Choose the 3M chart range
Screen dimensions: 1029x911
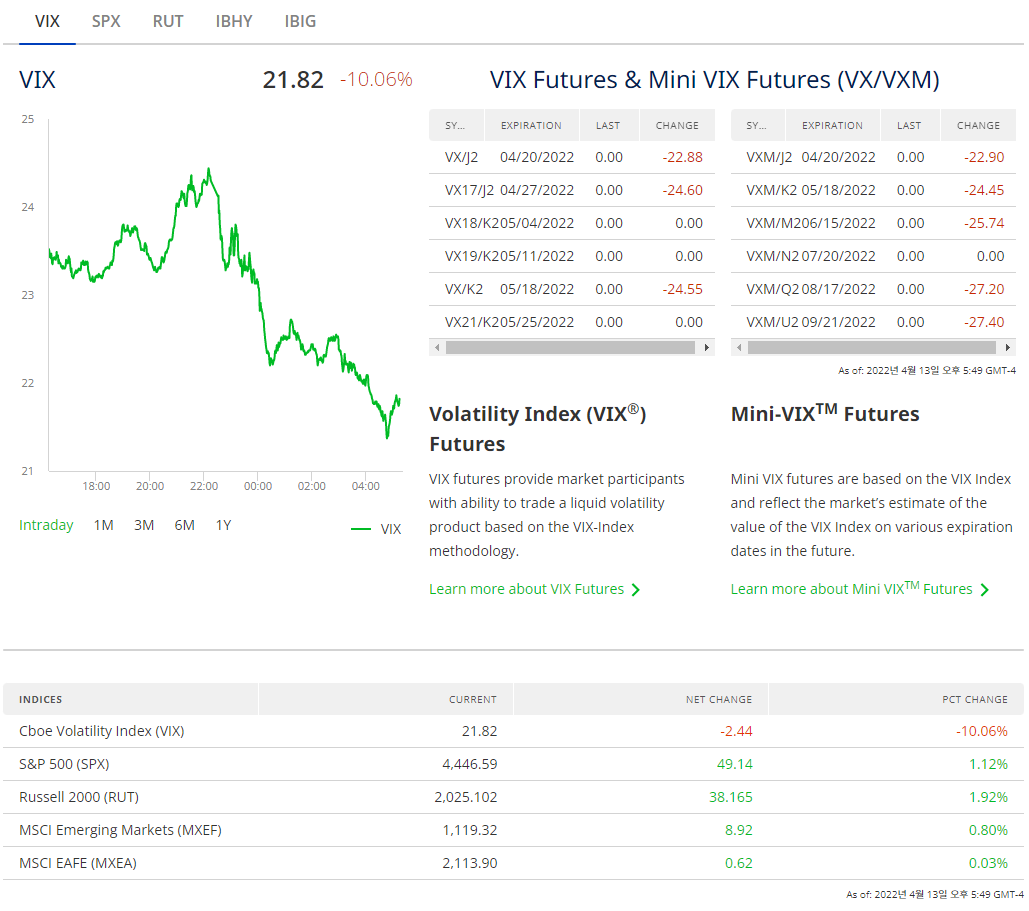coord(144,525)
